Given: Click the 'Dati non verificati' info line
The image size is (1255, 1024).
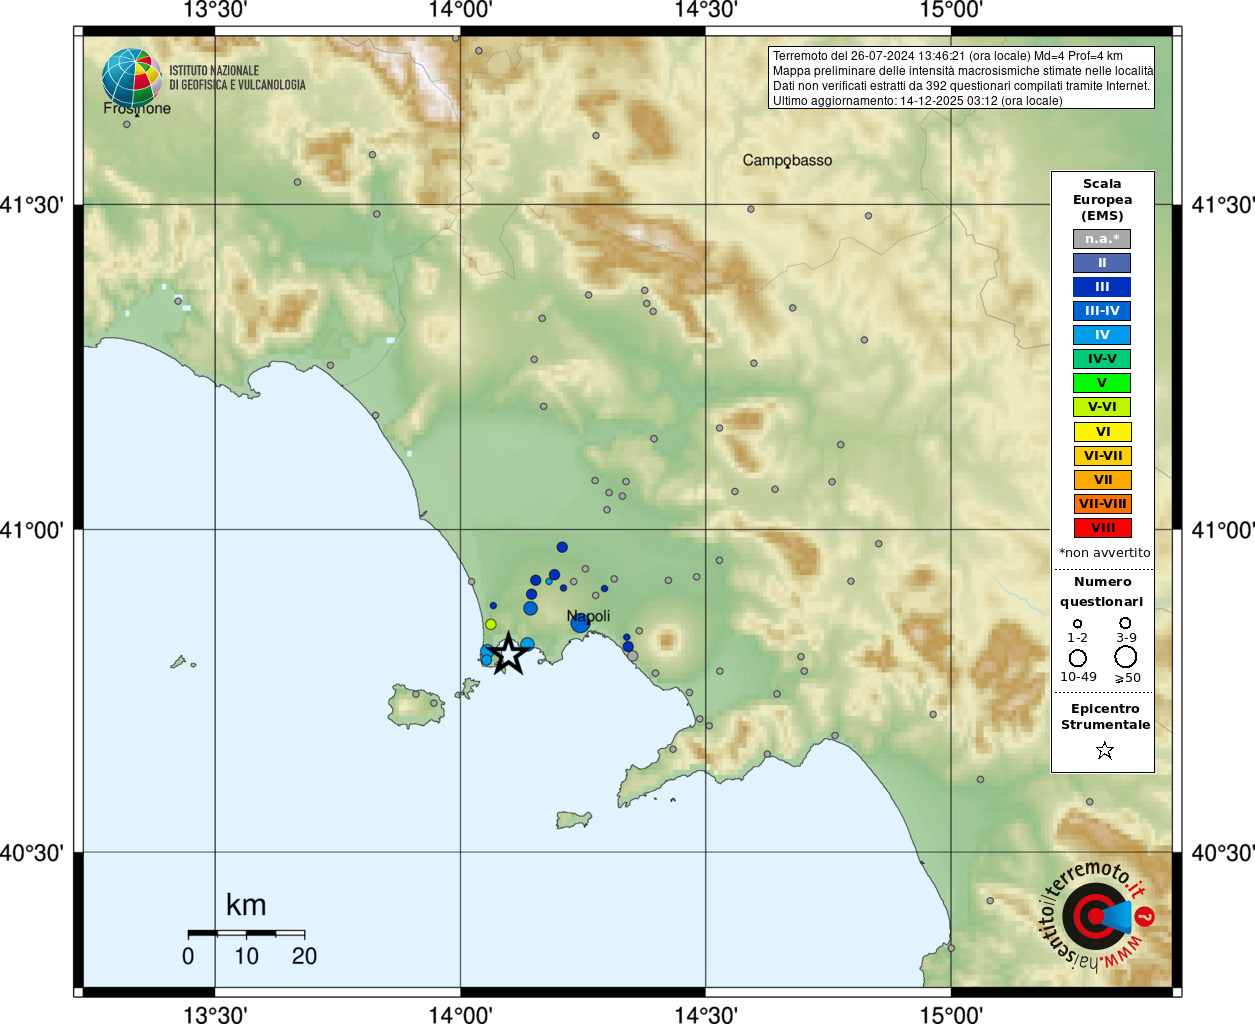Looking at the screenshot, I should (x=962, y=86).
